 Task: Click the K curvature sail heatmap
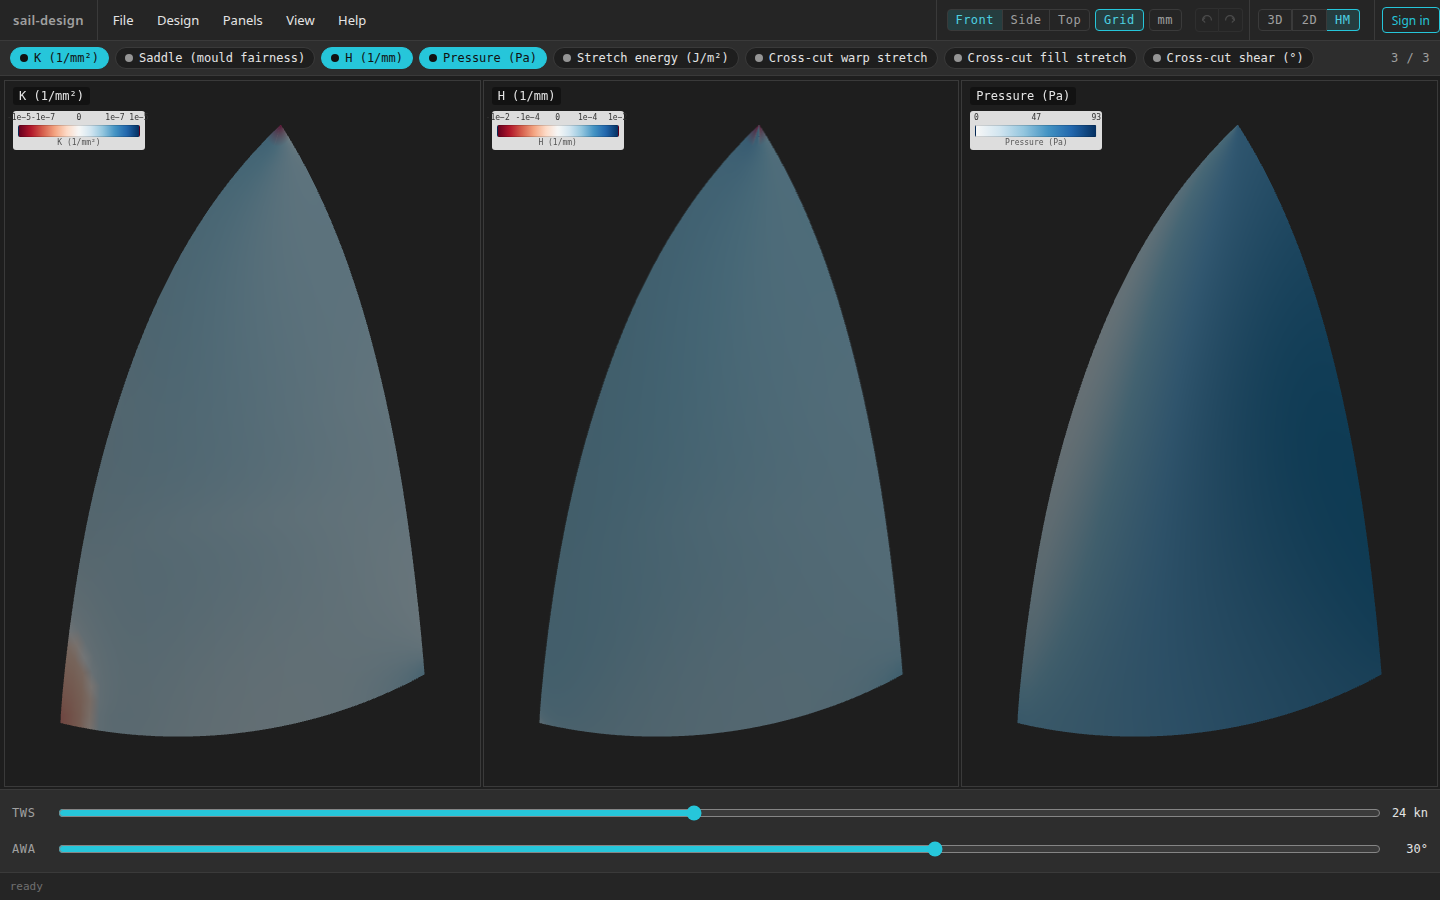point(242,431)
